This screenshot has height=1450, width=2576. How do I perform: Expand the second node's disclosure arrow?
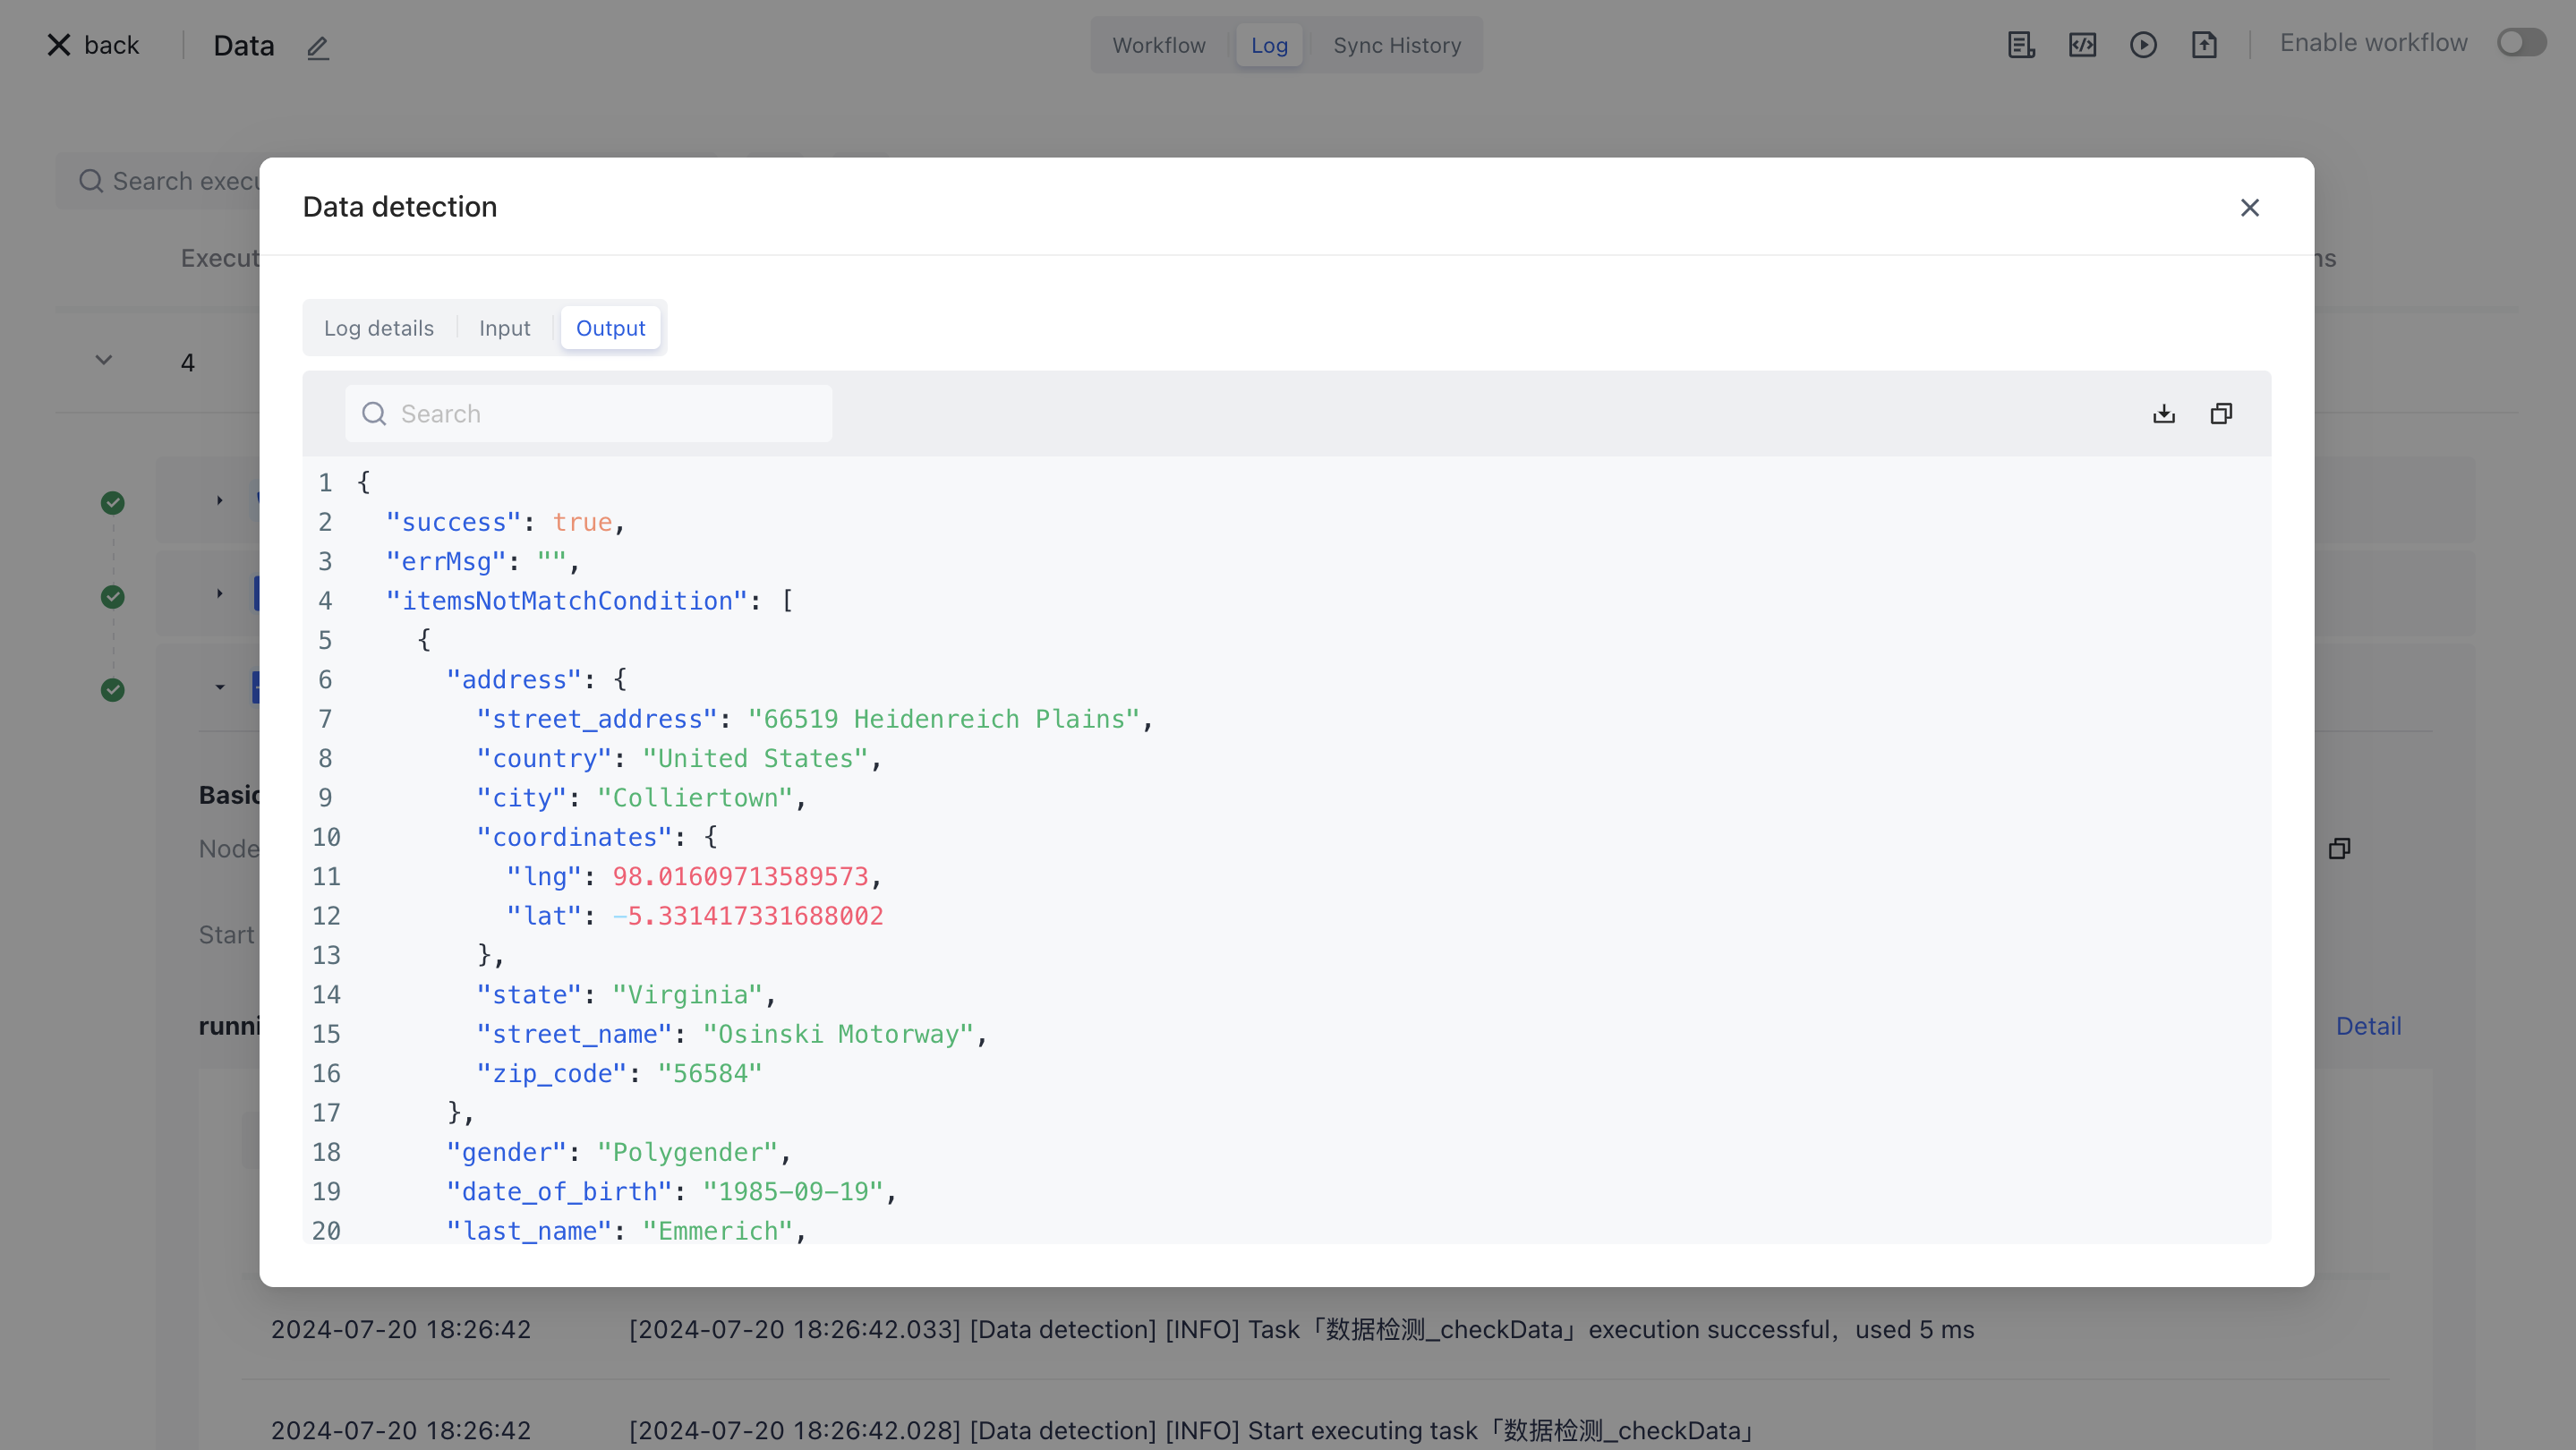[x=220, y=593]
